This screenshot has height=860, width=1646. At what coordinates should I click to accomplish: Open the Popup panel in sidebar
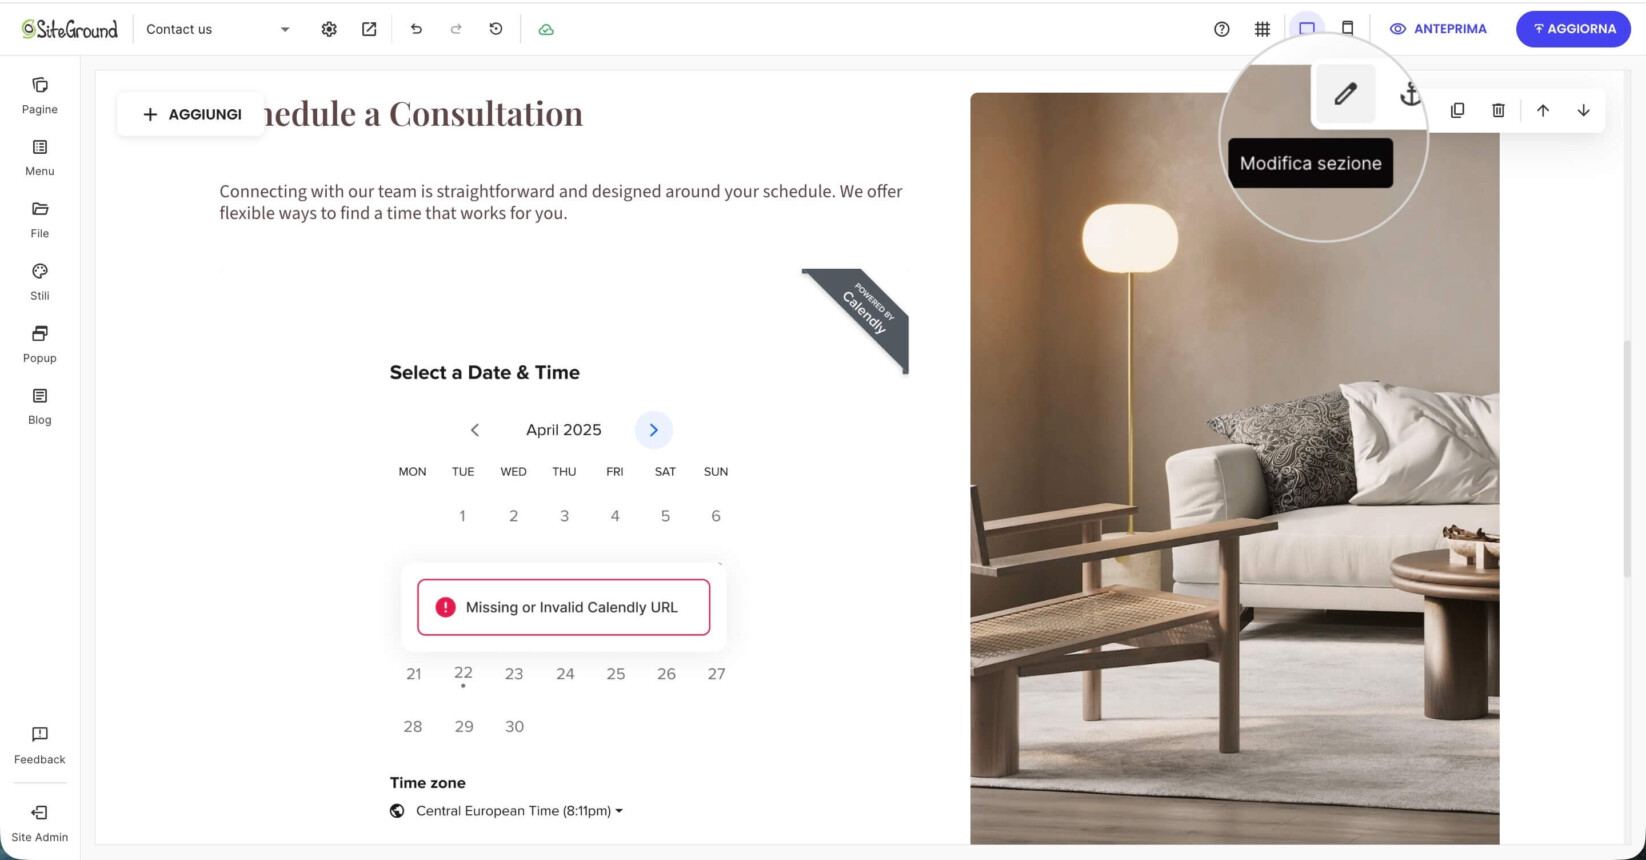coord(40,344)
